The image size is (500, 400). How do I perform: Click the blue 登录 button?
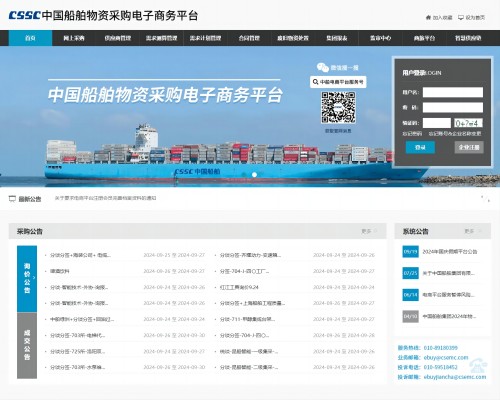[x=420, y=147]
